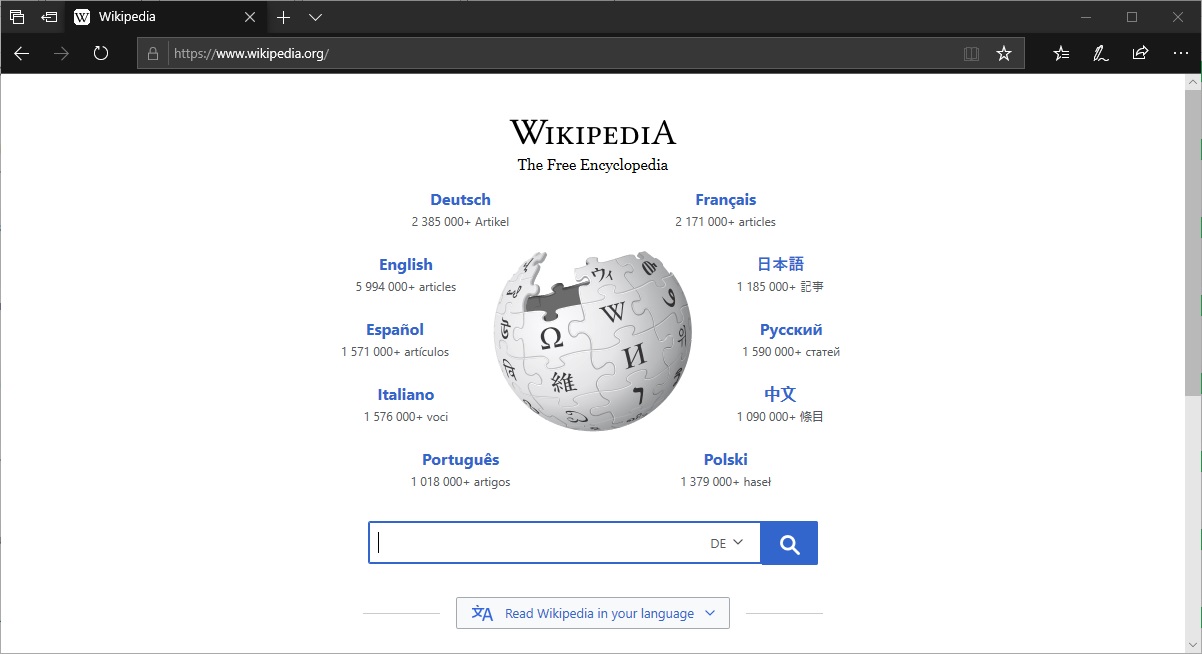Click the 'Tabs you've set aside' icon

coord(16,17)
